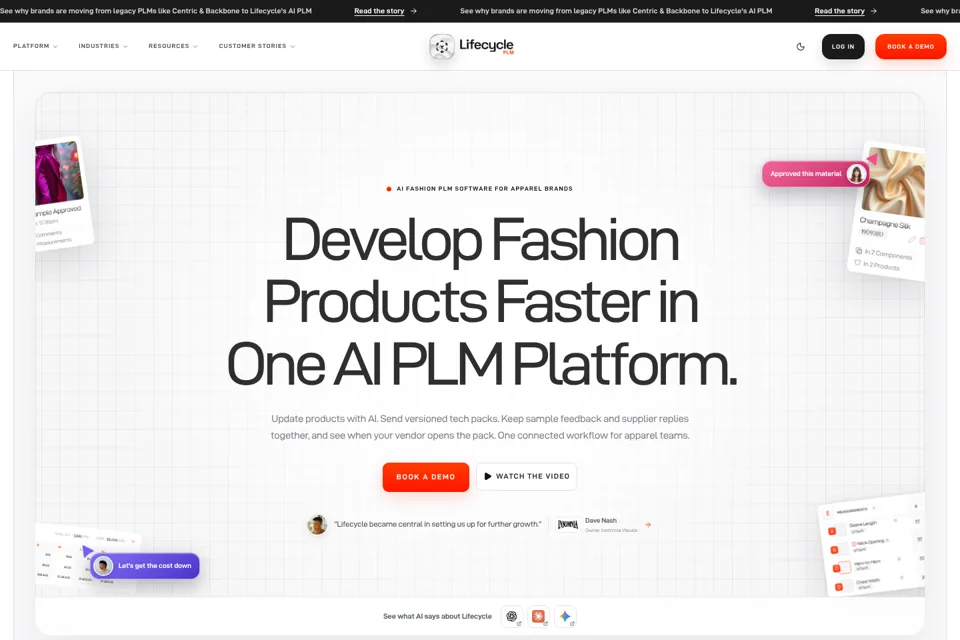
Task: Click the measurements table card
Action: 872,545
